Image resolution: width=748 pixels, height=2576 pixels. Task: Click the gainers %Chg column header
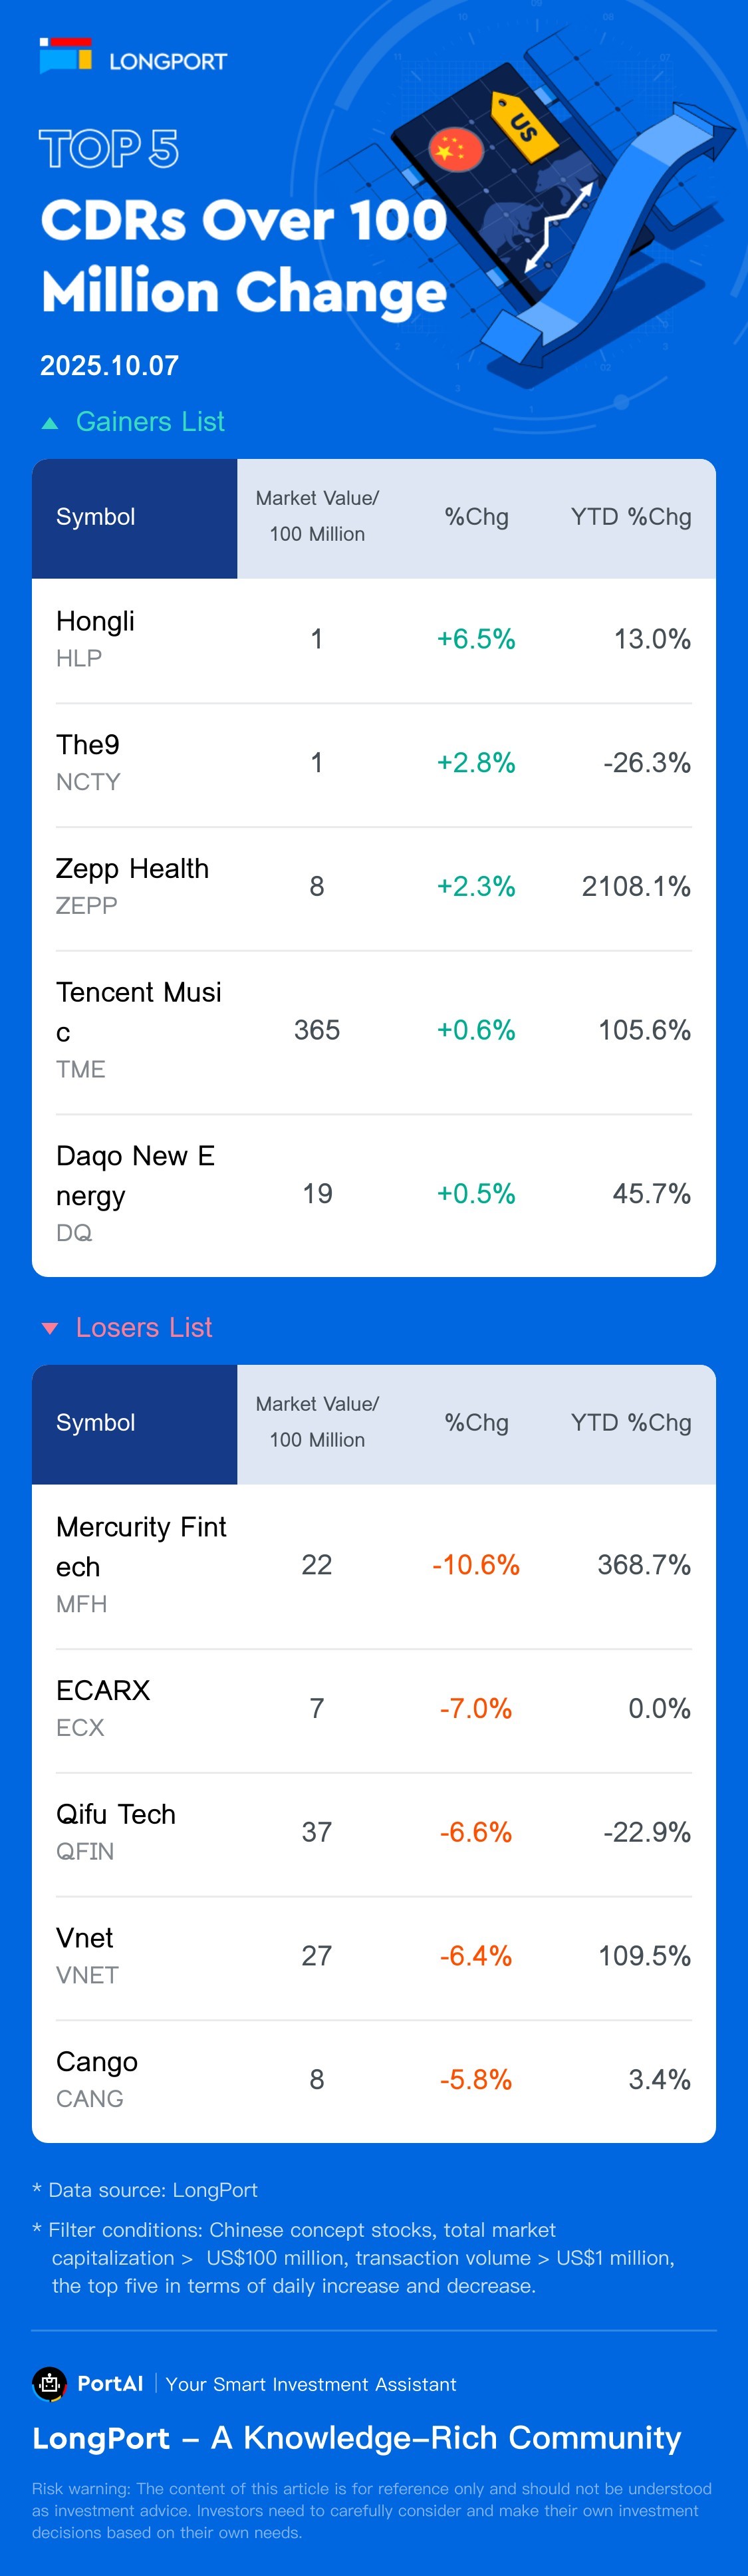coord(476,517)
